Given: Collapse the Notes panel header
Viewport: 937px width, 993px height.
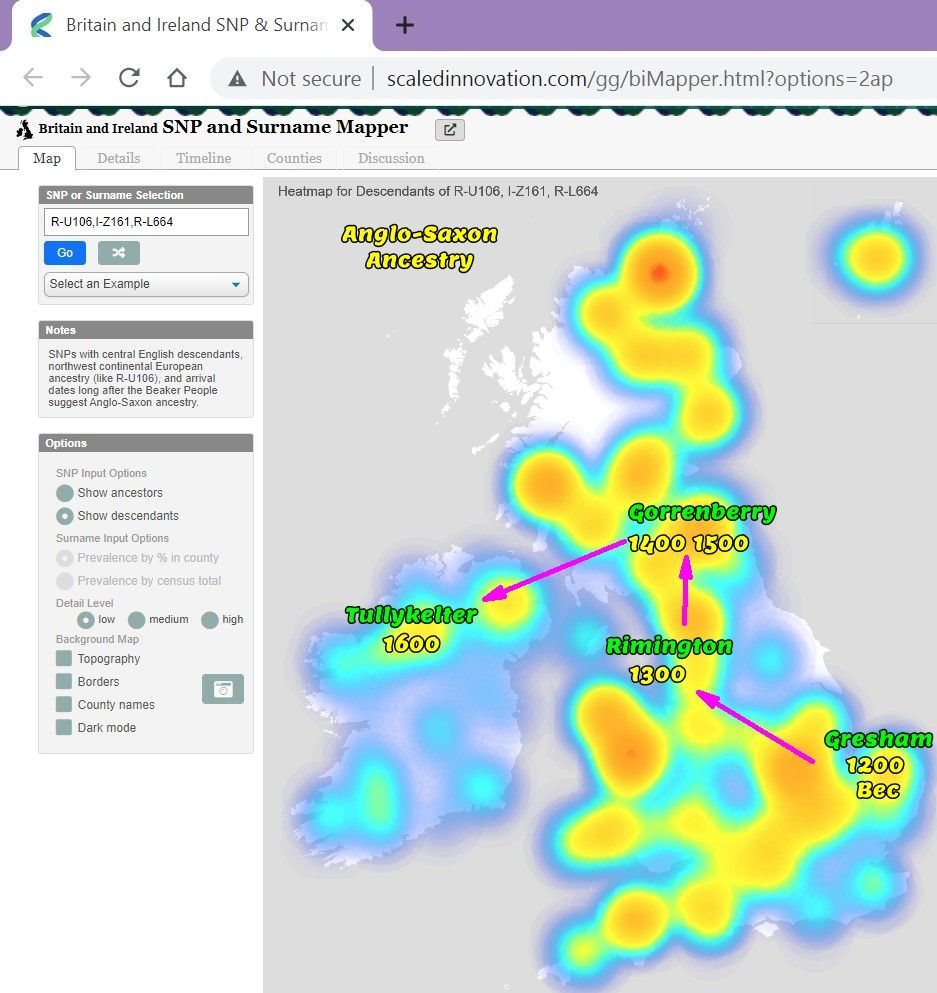Looking at the screenshot, I should (x=146, y=330).
